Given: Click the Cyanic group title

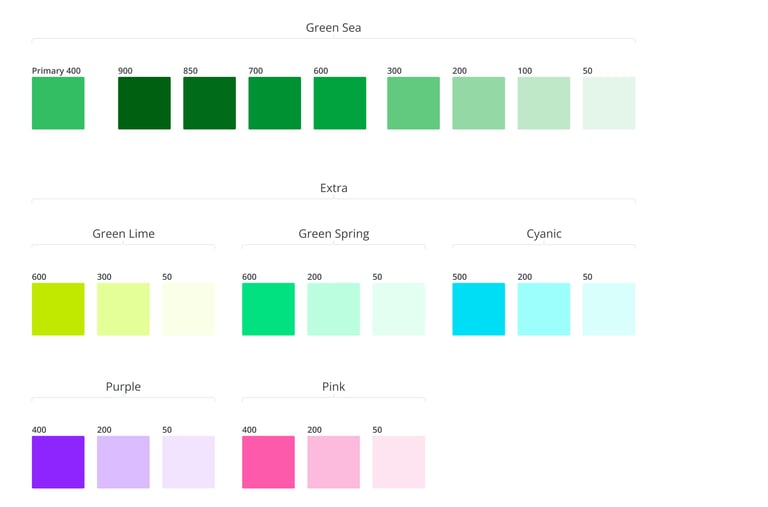Looking at the screenshot, I should tap(544, 234).
